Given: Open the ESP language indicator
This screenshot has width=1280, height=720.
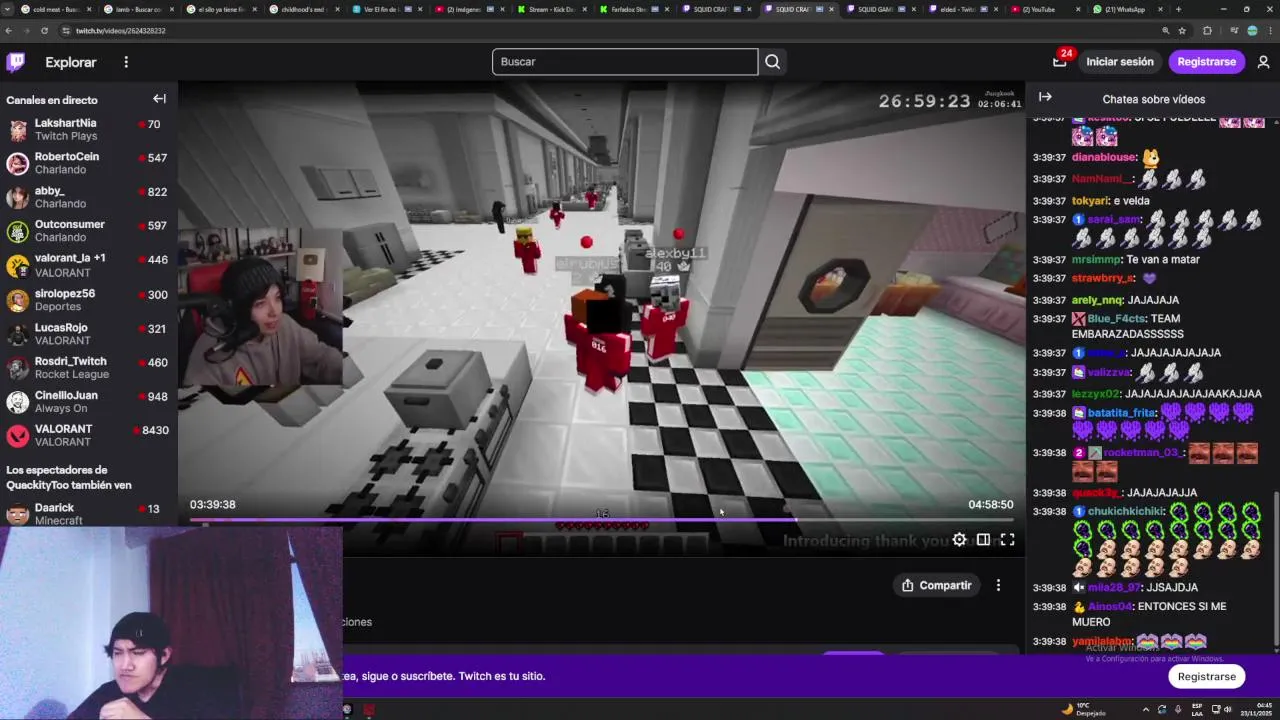Looking at the screenshot, I should [x=1196, y=709].
